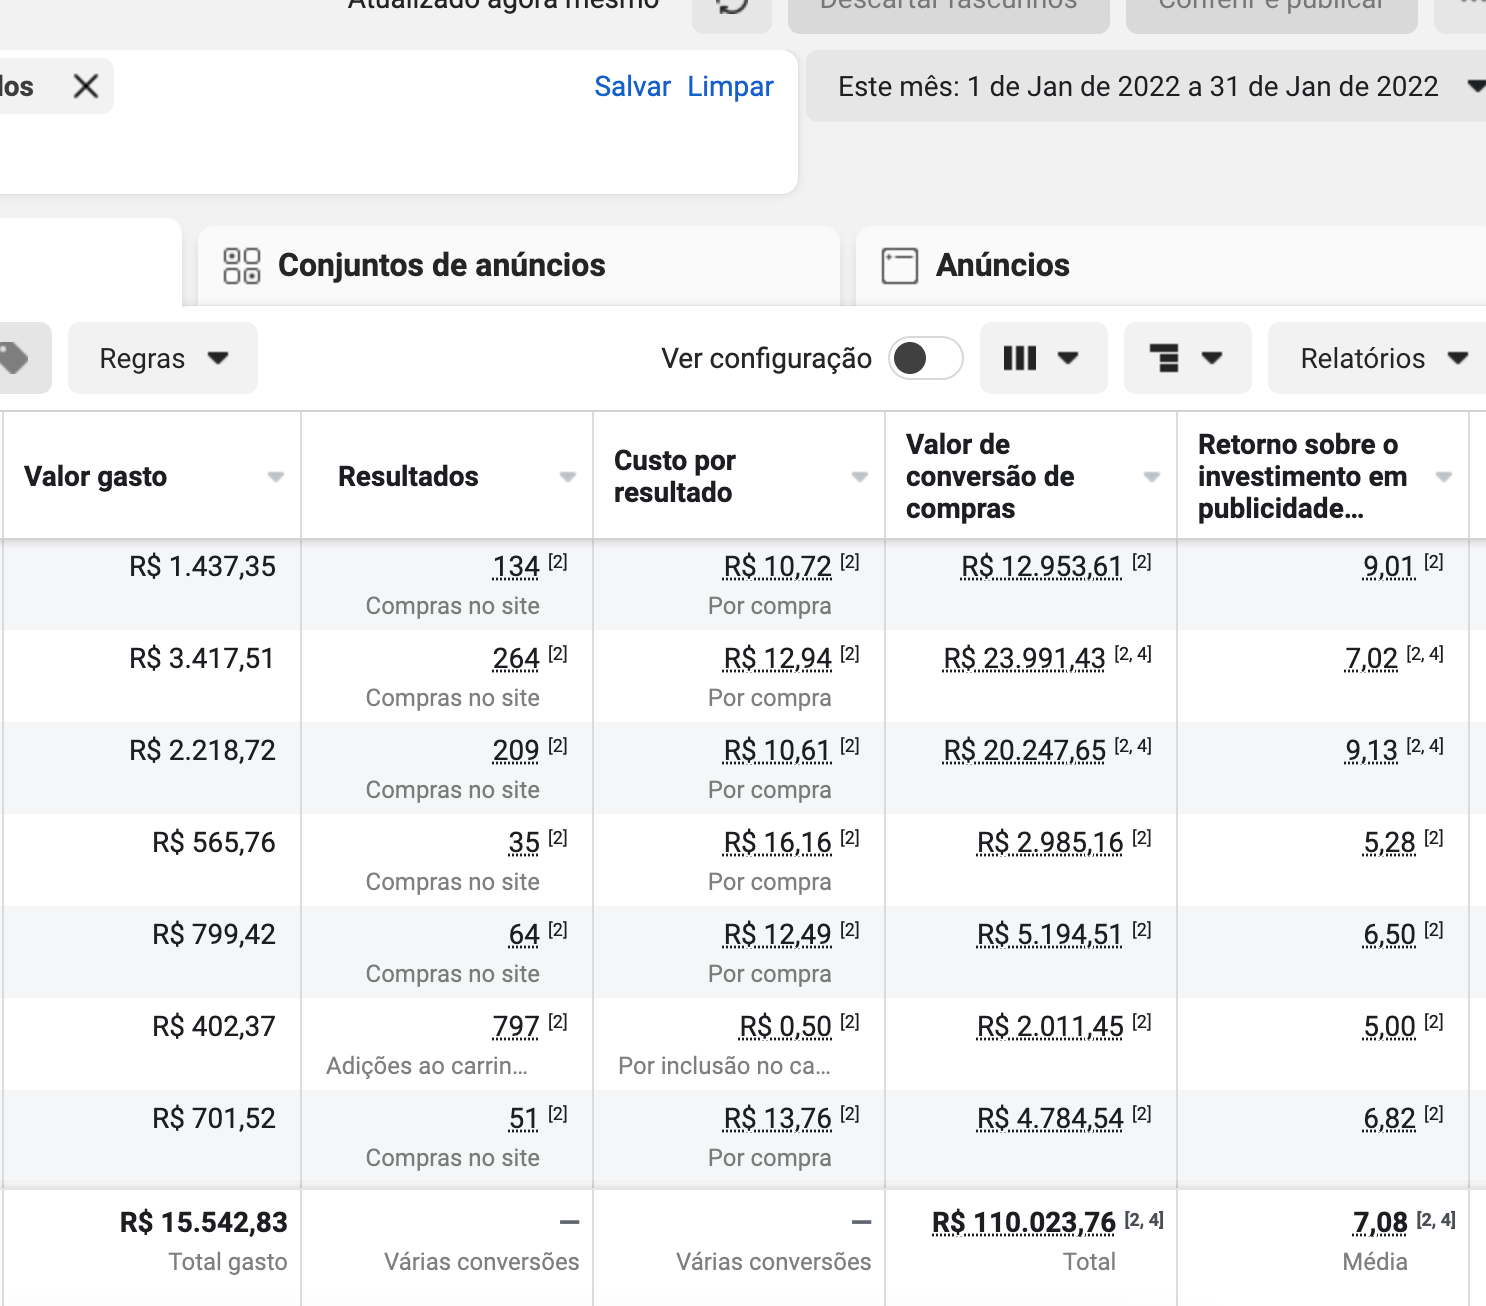Switch to Conjuntos de anúncios tab
Screen dimensions: 1486x1306
pyautogui.click(x=518, y=265)
